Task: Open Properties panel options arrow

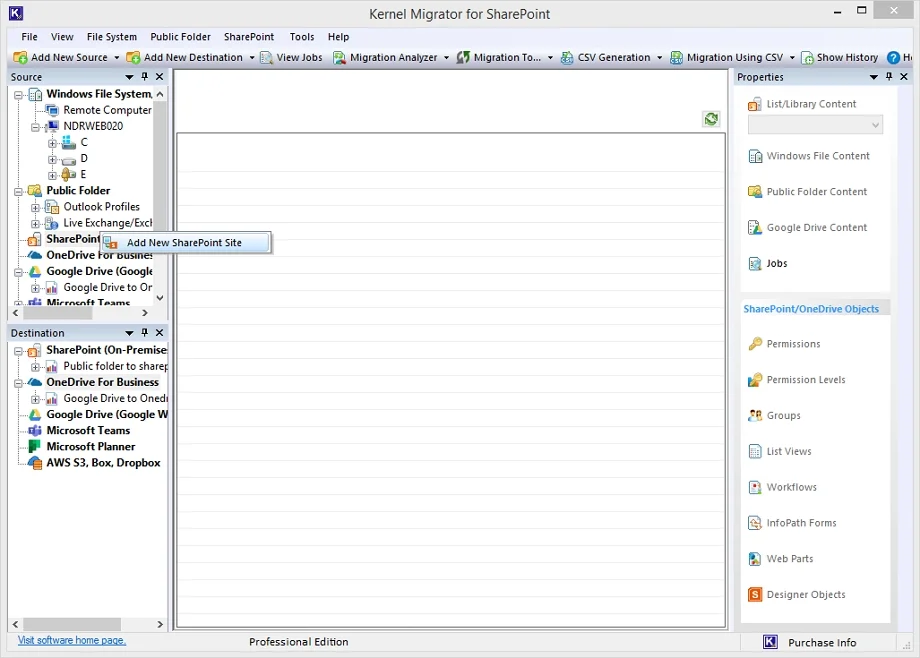Action: coord(874,77)
